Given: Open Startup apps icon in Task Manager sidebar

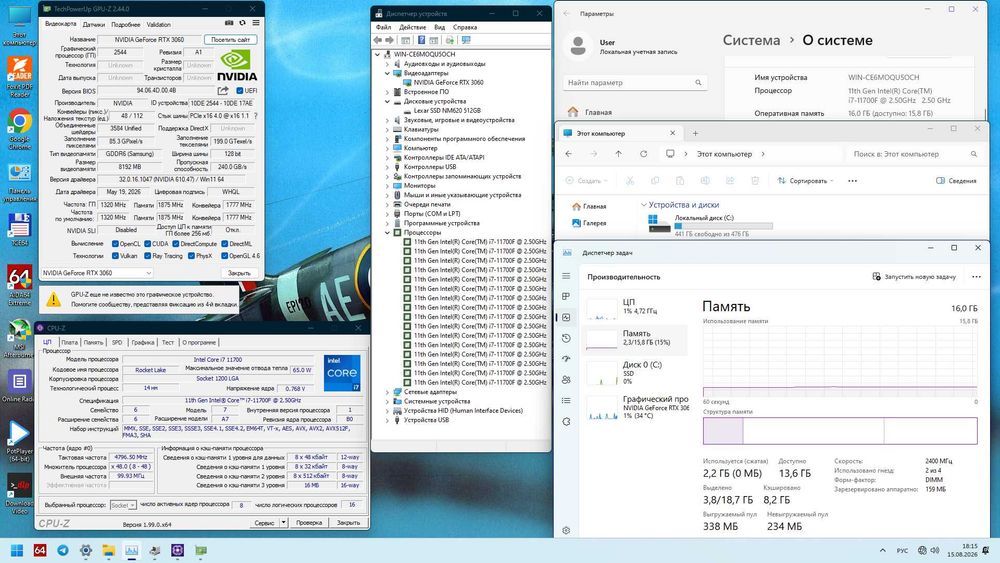Looking at the screenshot, I should click(566, 359).
